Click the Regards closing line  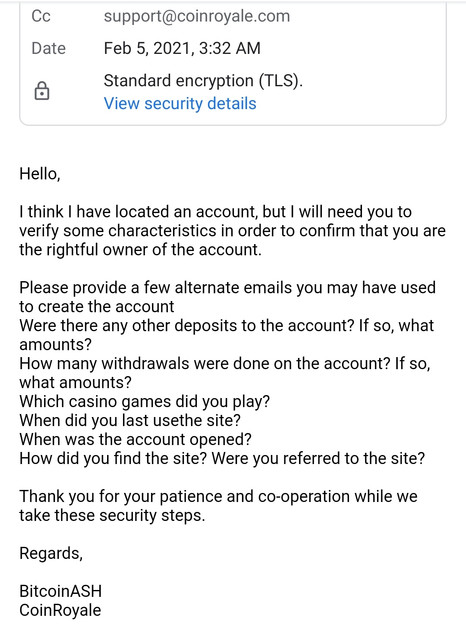click(51, 553)
